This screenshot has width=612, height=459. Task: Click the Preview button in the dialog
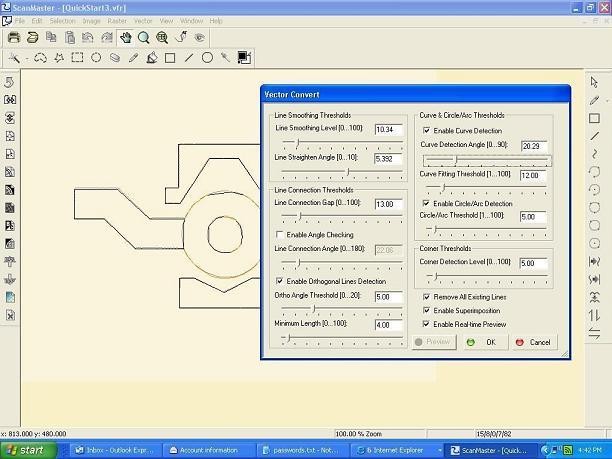point(434,342)
